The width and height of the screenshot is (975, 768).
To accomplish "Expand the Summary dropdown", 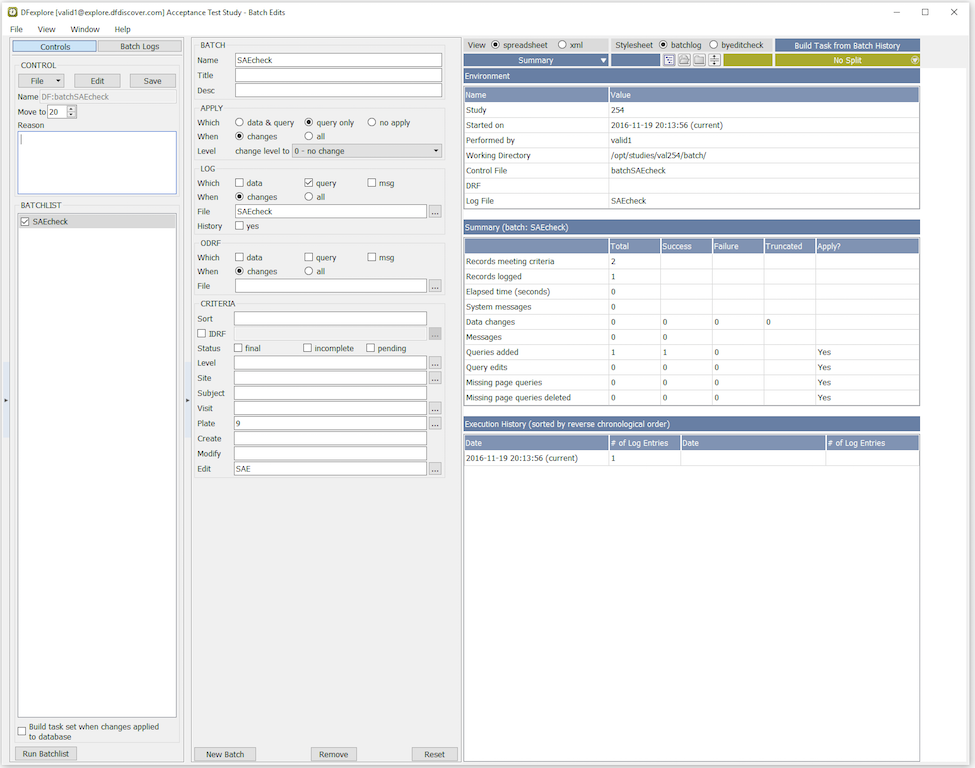I will tap(536, 60).
